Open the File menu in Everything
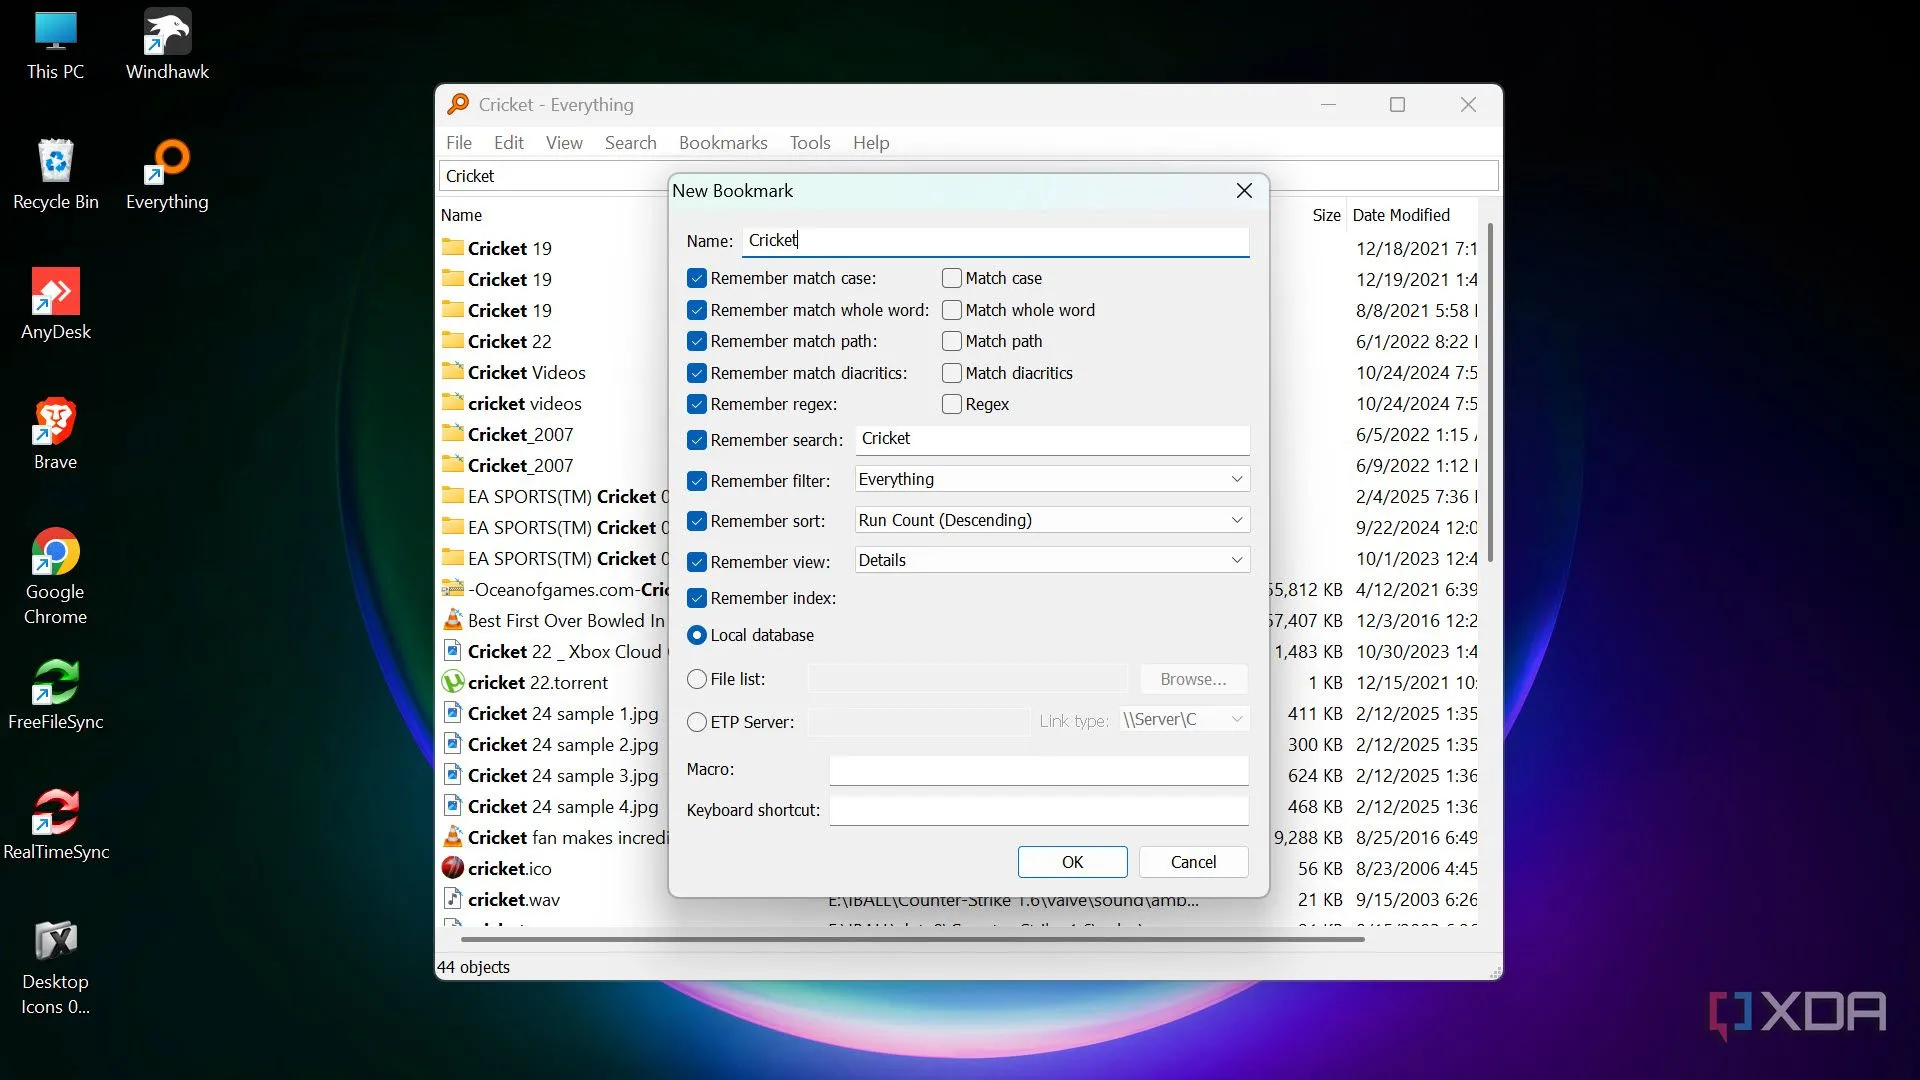Screen dimensions: 1920x1080 click(459, 143)
